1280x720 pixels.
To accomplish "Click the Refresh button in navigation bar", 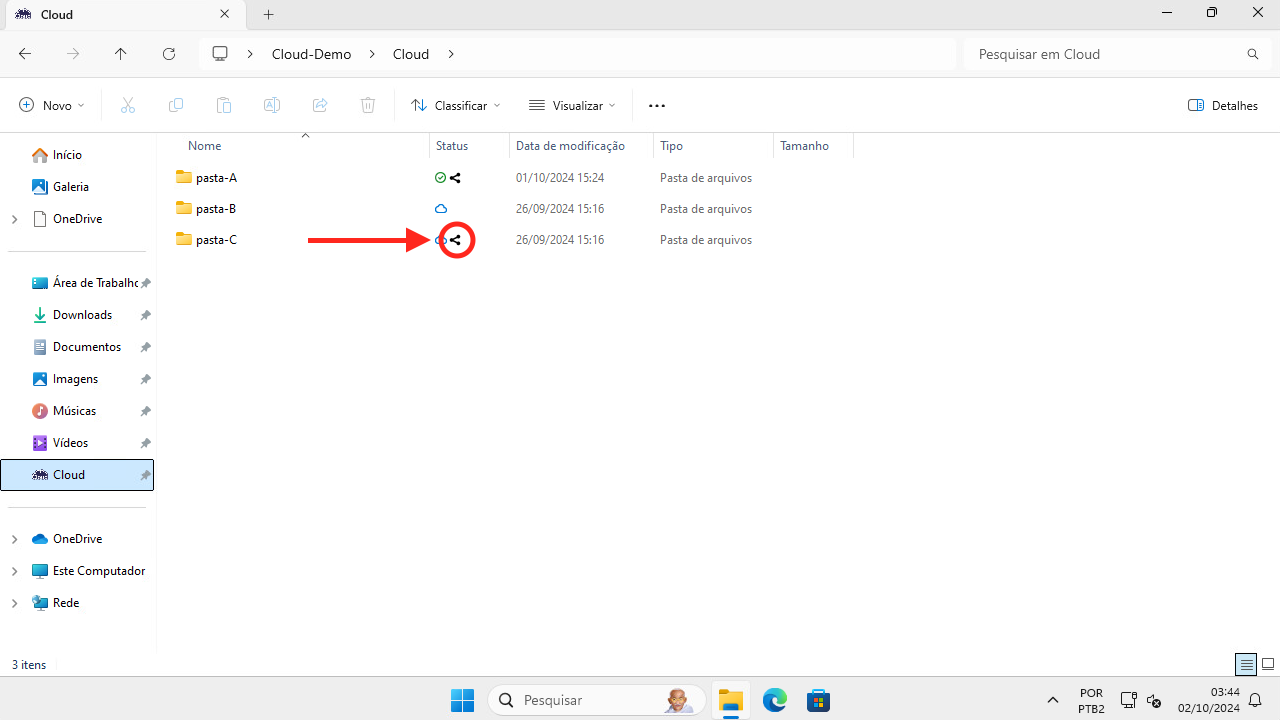I will 169,54.
